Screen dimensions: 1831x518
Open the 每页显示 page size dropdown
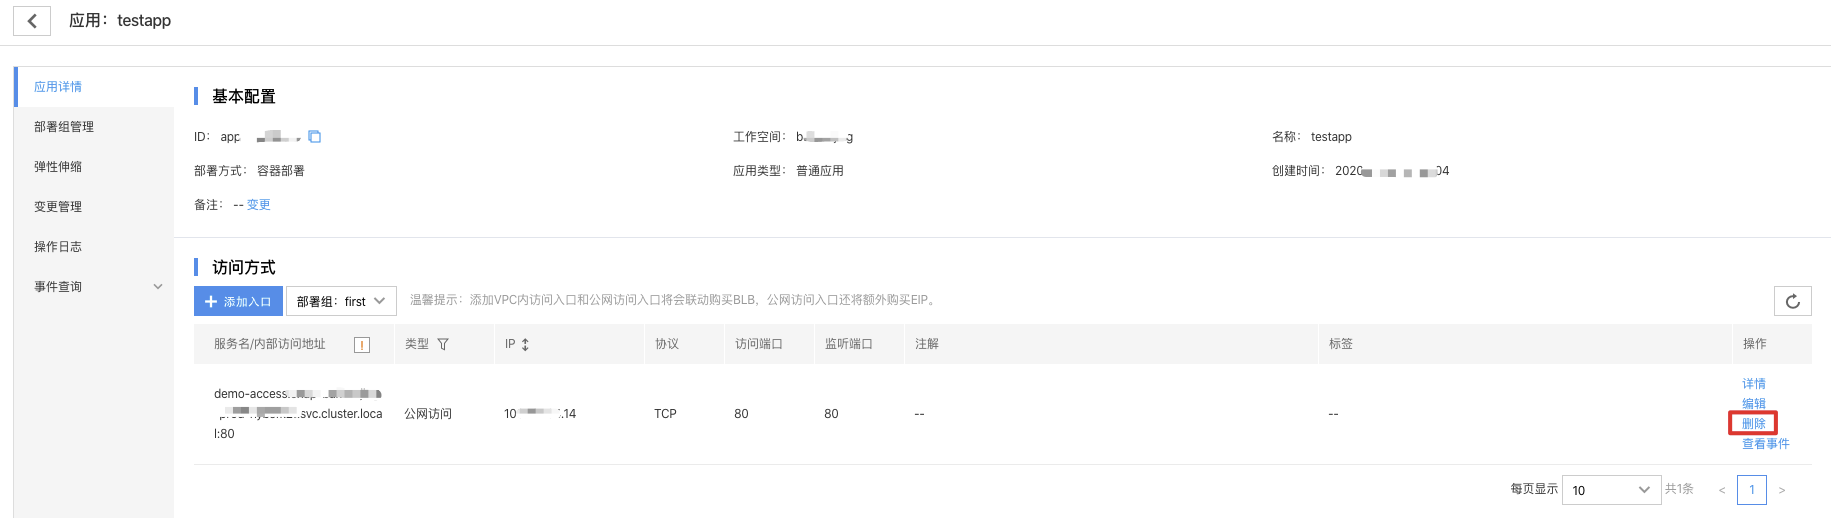[1611, 490]
